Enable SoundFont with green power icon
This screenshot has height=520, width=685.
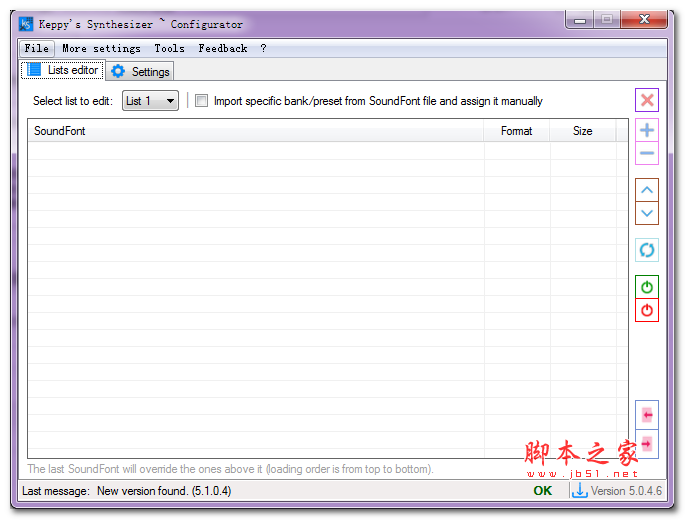click(x=647, y=287)
